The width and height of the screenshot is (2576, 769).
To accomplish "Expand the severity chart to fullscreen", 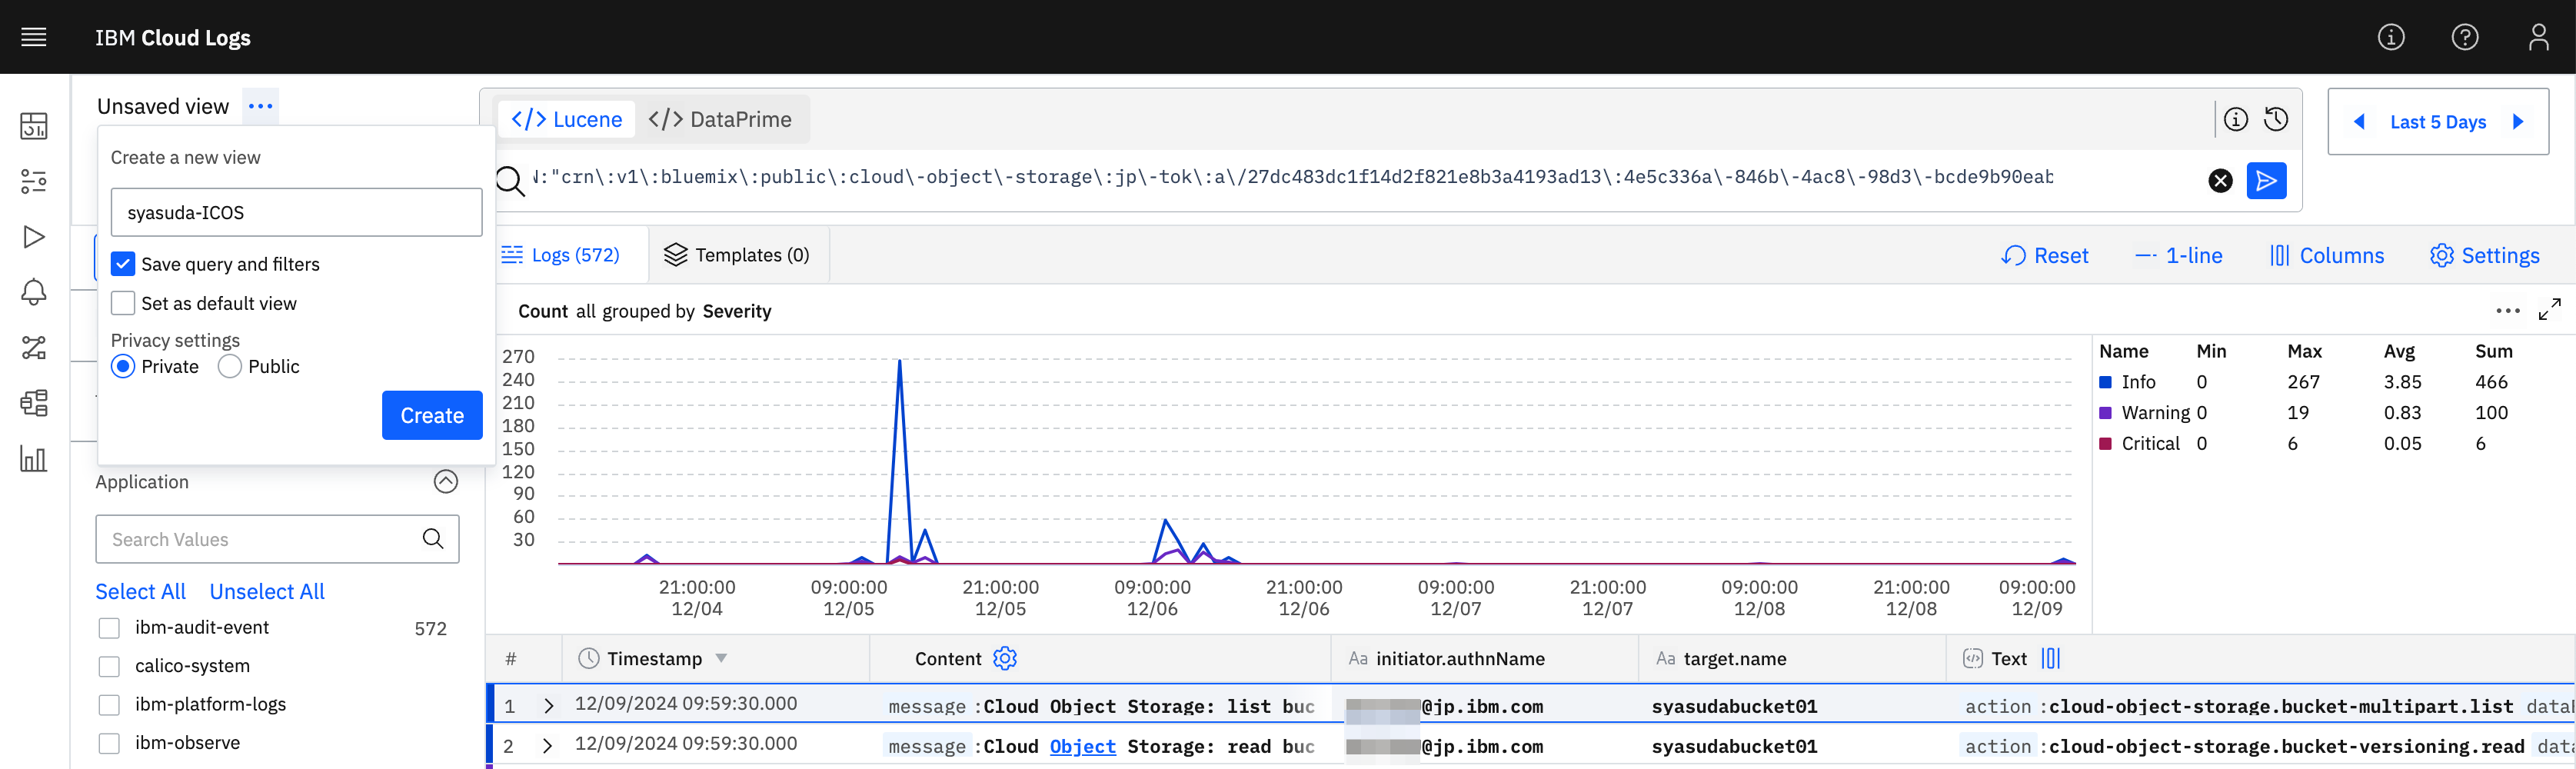I will [x=2549, y=310].
